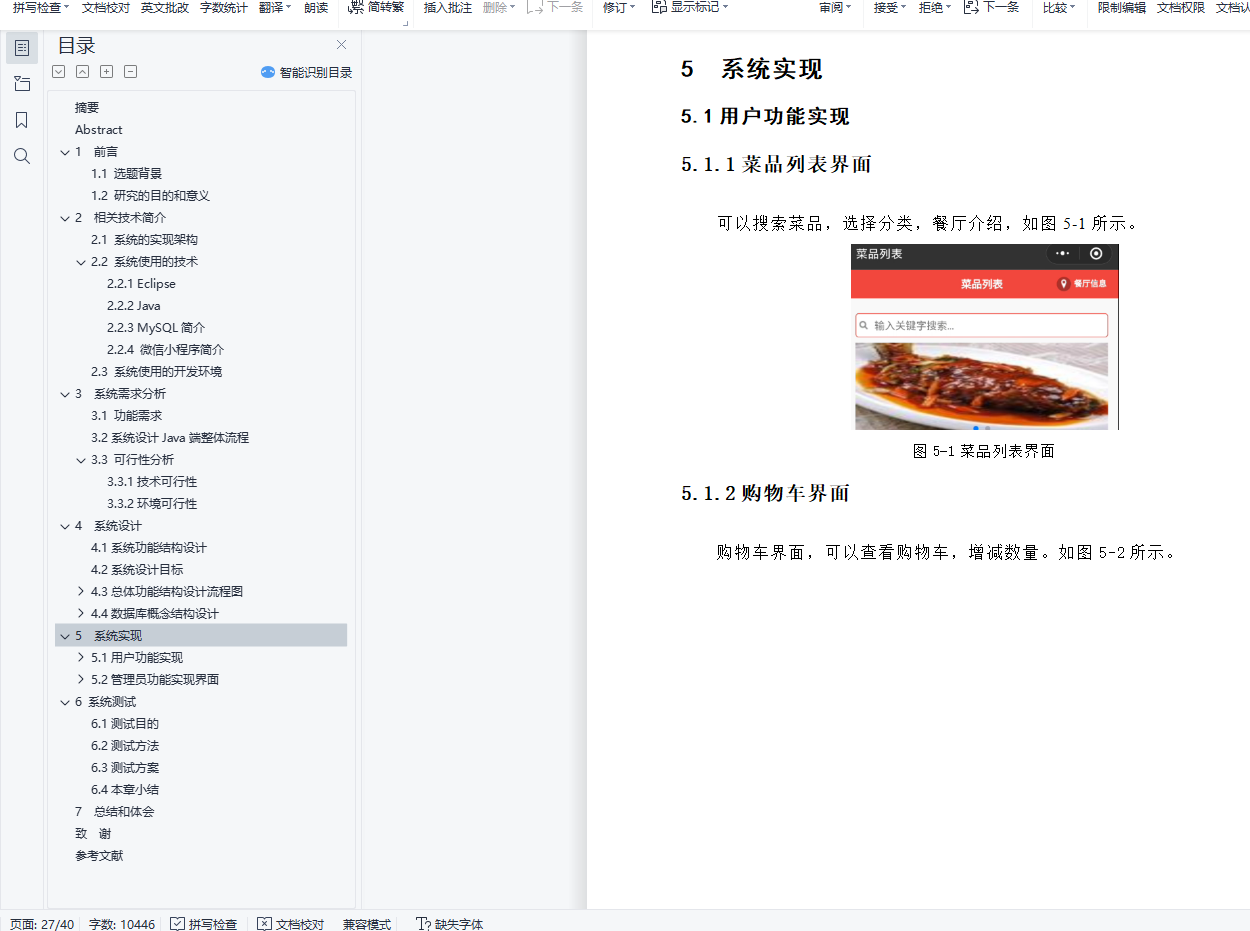The width and height of the screenshot is (1250, 931).
Task: Click the 简转繁 conversion icon
Action: click(356, 7)
